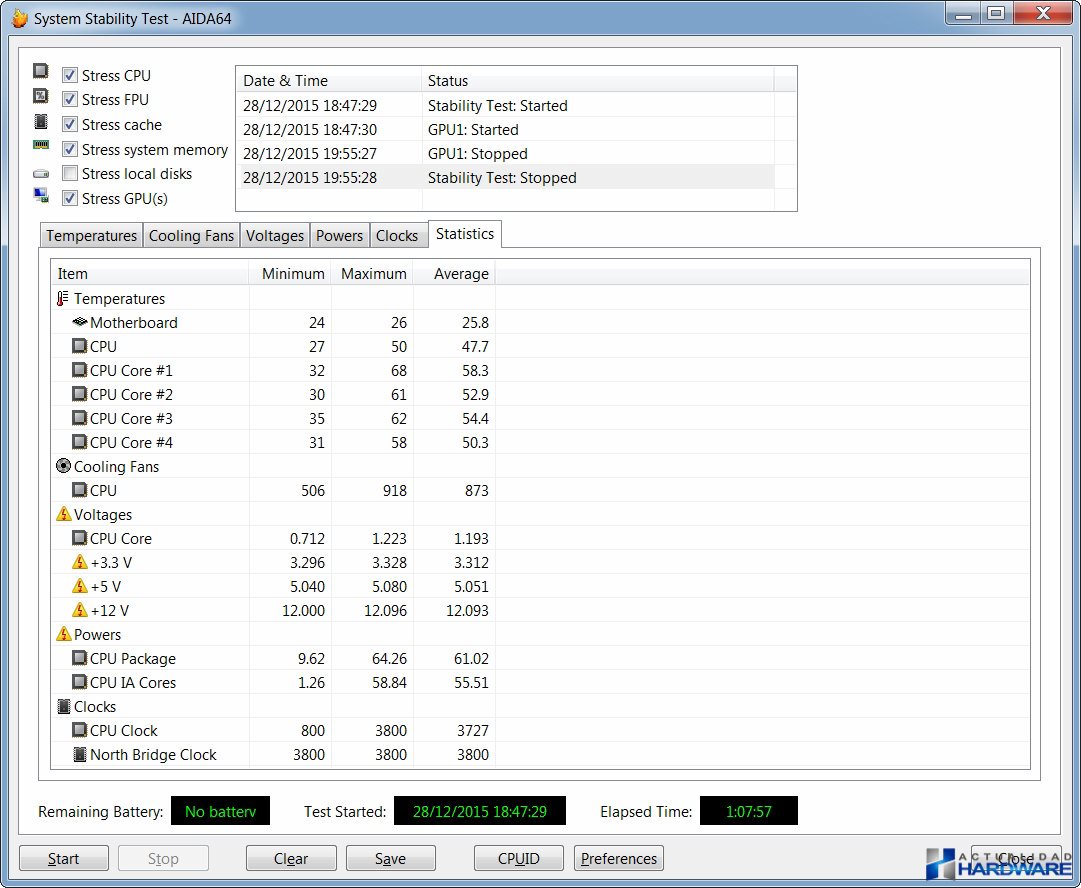The height and width of the screenshot is (888, 1081).
Task: Click the warning icon beside Powers
Action: click(63, 634)
